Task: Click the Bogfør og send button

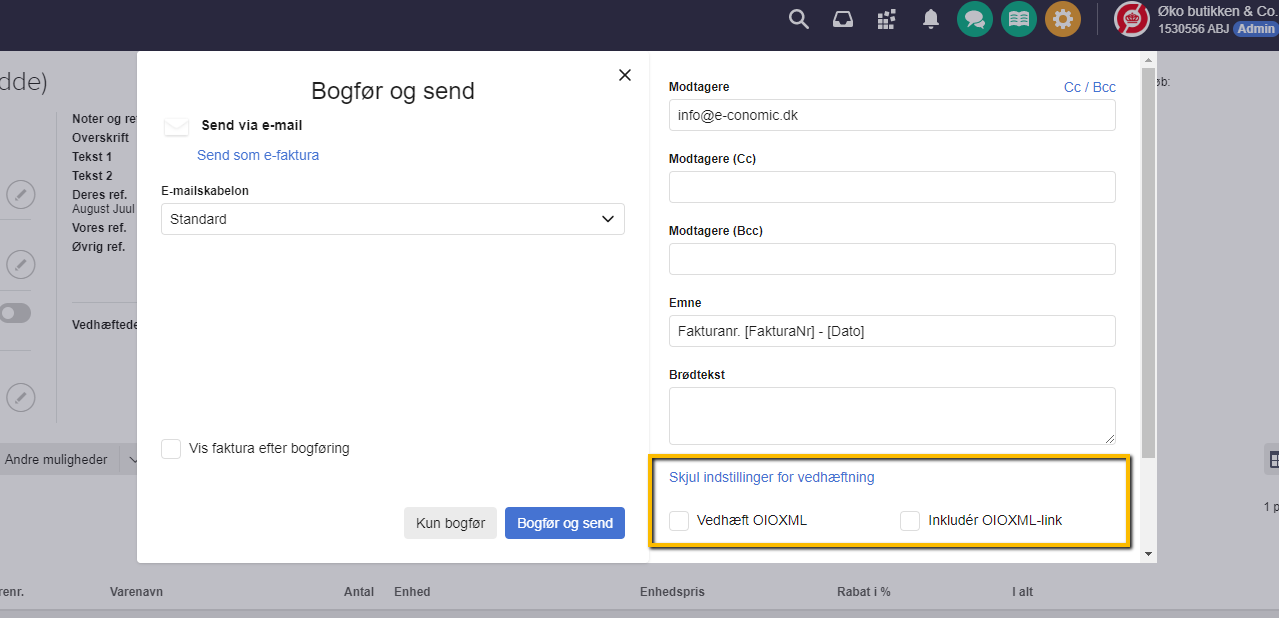Action: pos(565,523)
